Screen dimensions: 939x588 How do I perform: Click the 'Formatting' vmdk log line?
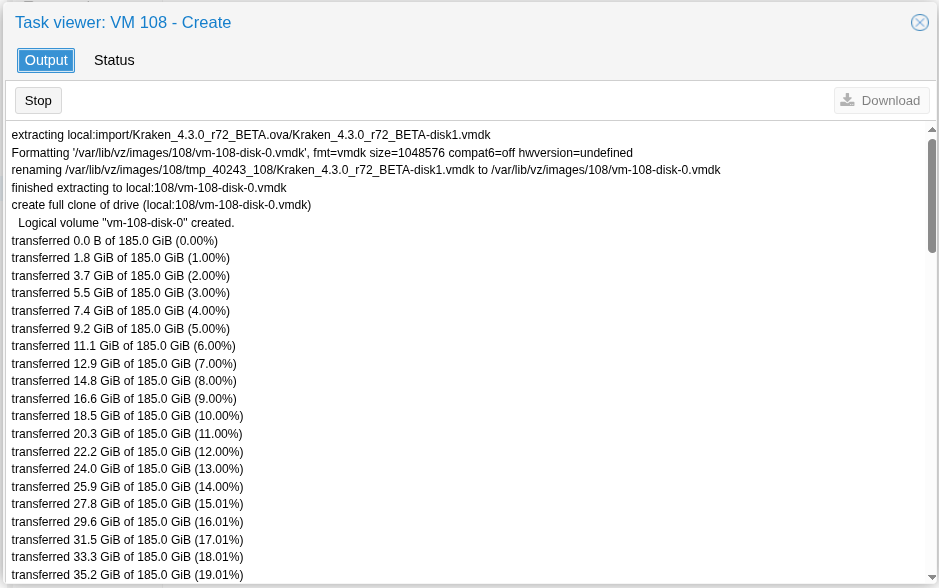(x=322, y=153)
